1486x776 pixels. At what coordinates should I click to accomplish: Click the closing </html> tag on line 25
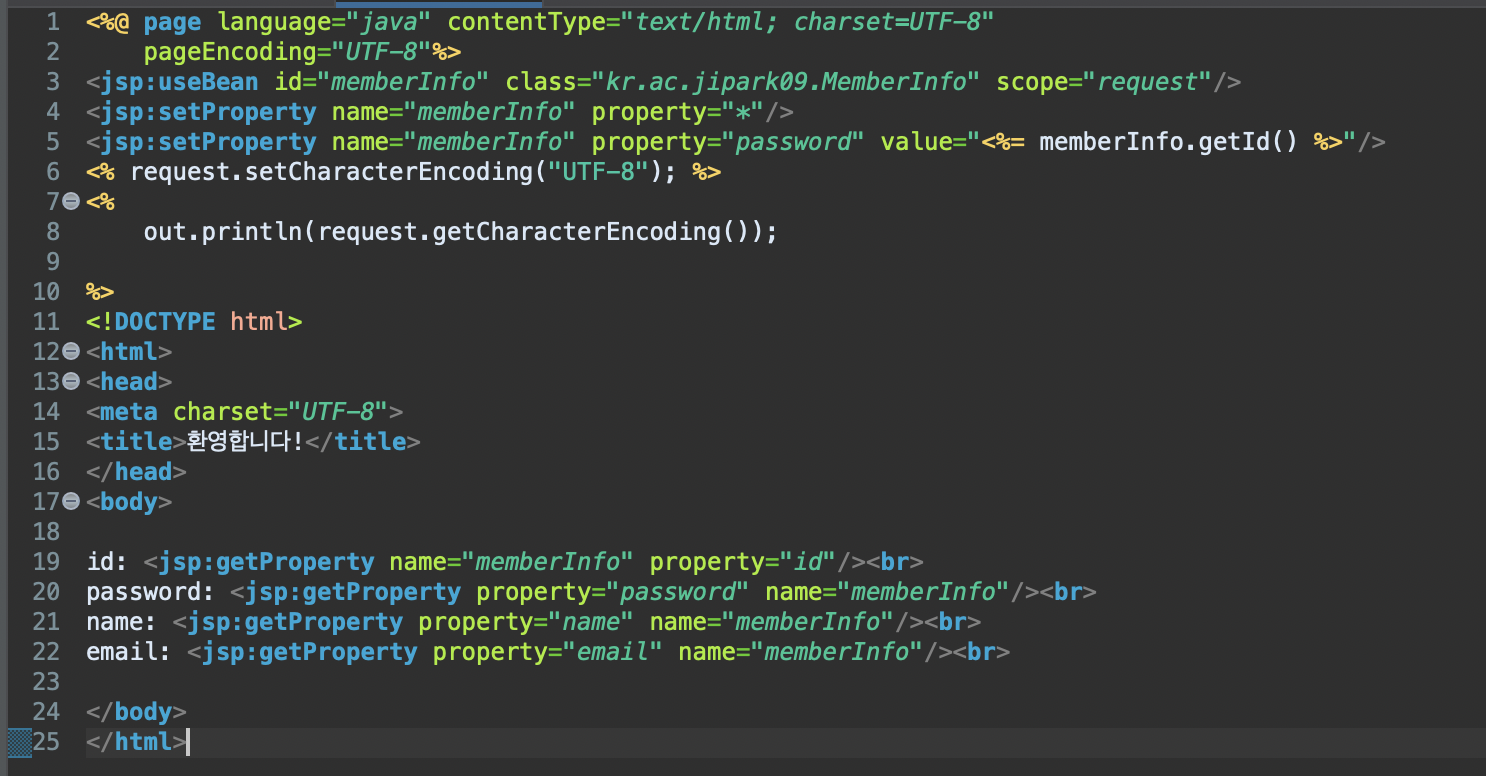tap(136, 741)
